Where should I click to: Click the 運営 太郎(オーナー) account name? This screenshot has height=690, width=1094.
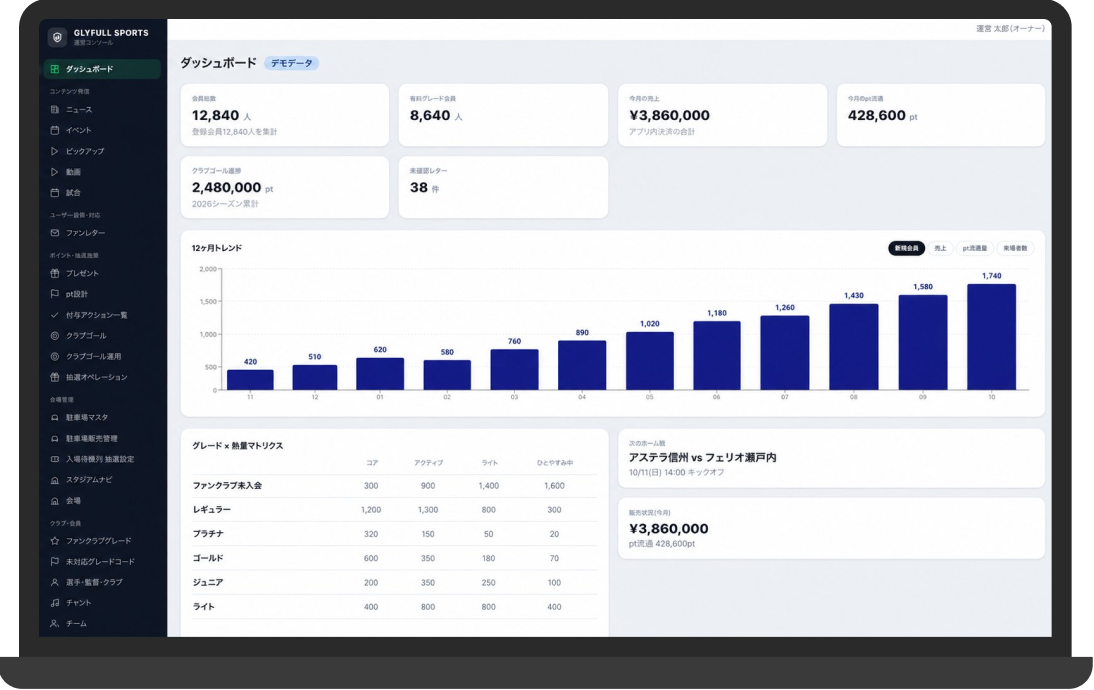(x=1010, y=29)
